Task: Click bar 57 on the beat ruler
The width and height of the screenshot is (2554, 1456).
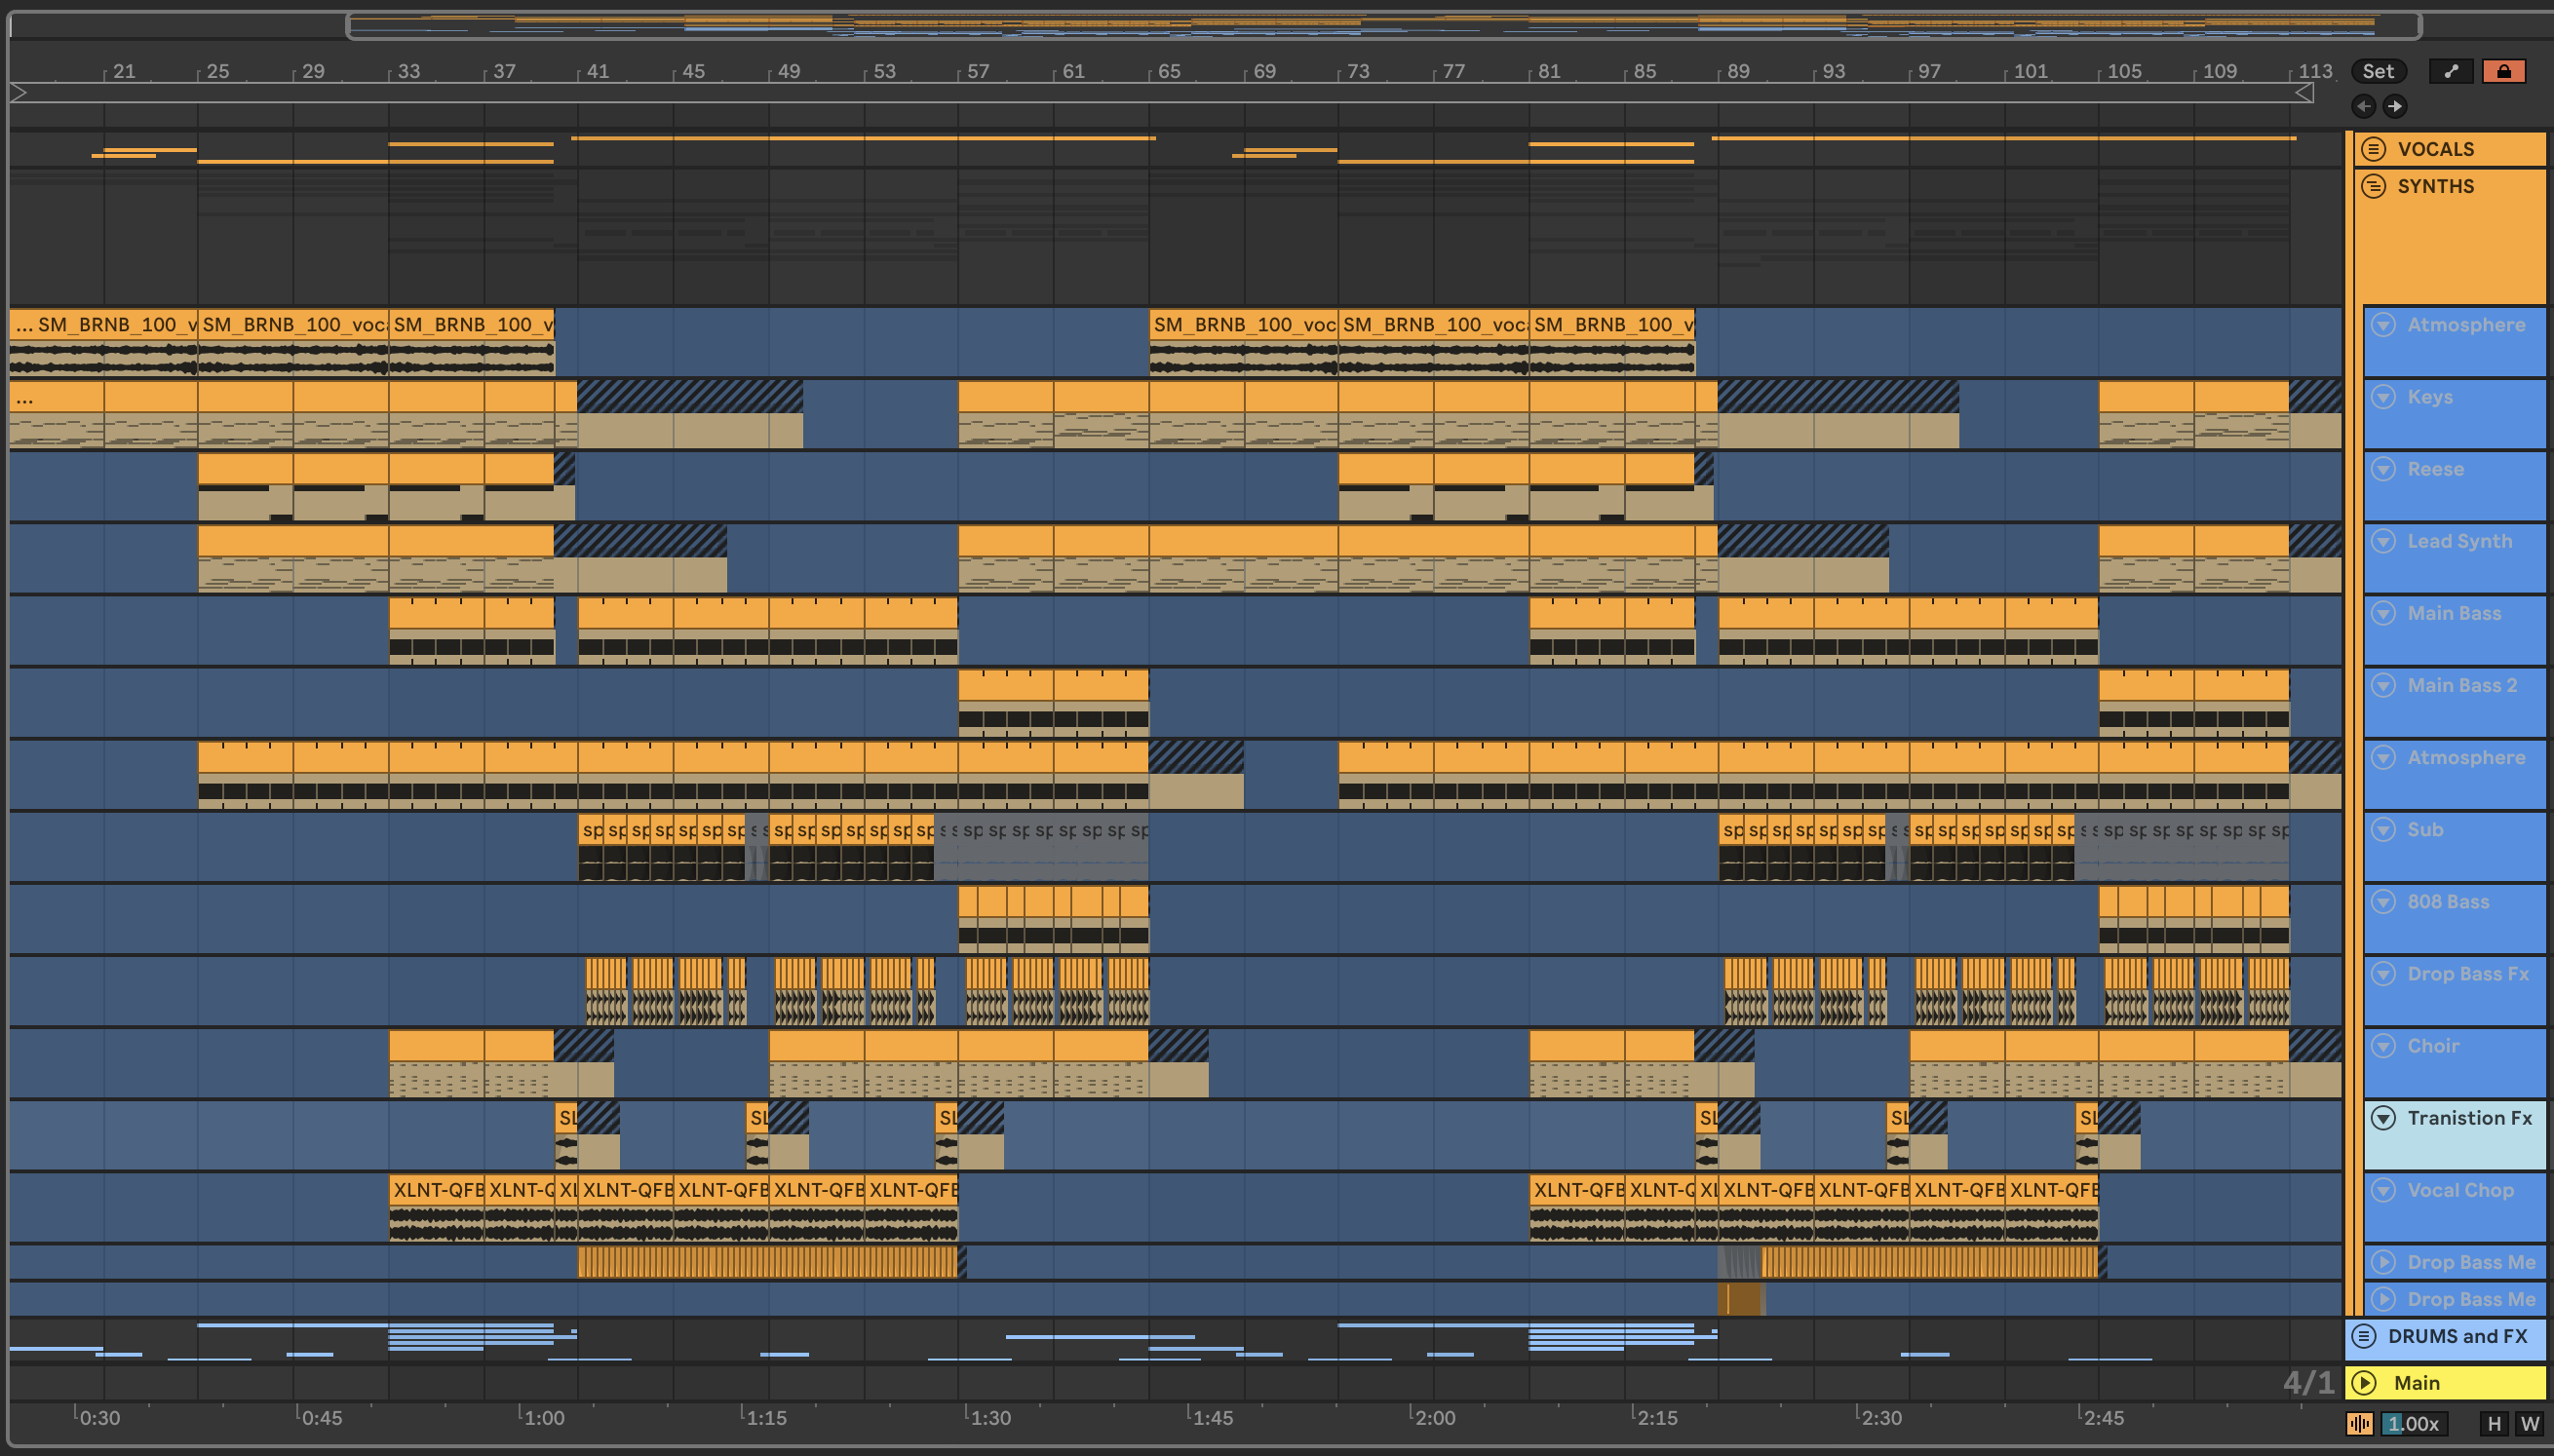Action: click(977, 71)
